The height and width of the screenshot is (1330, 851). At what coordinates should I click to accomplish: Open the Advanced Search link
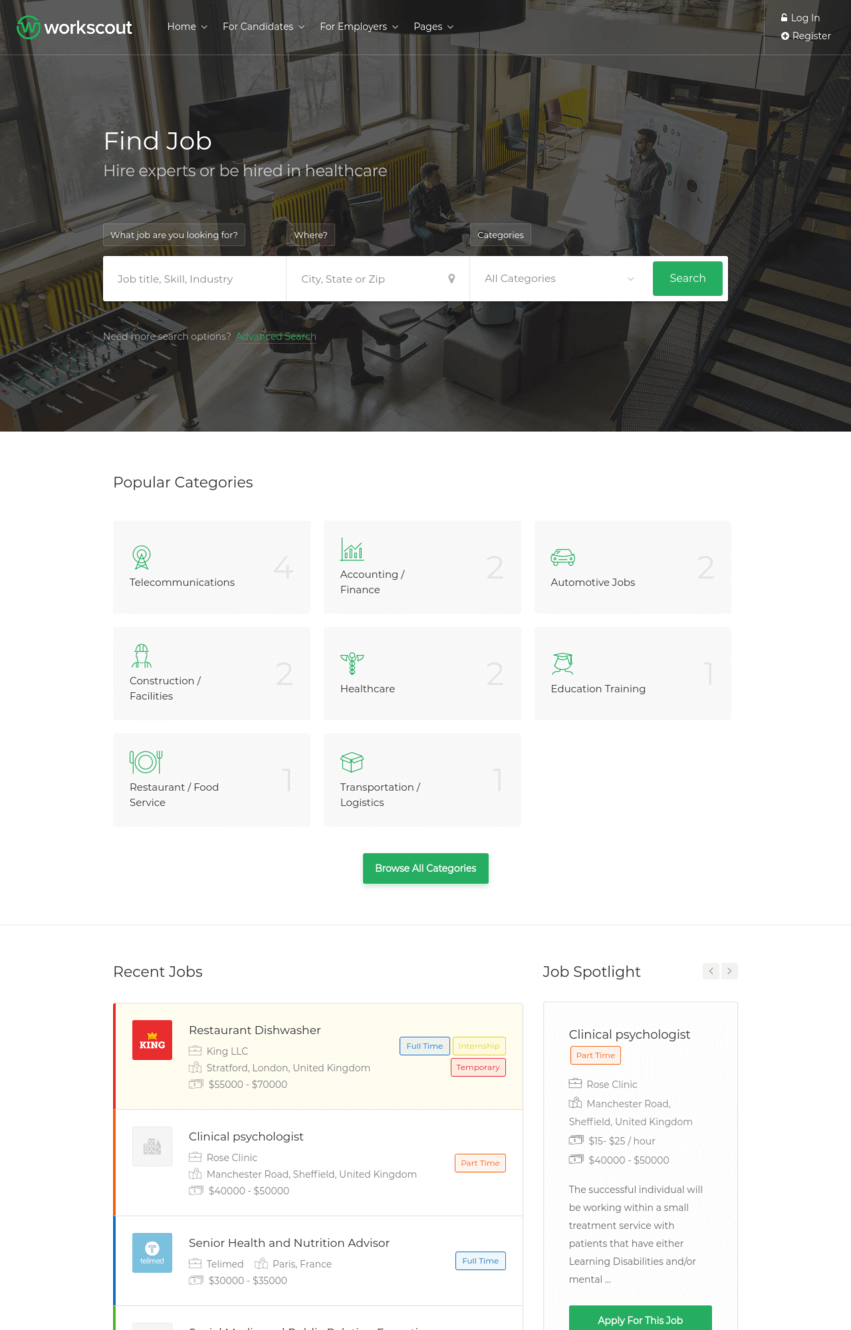pyautogui.click(x=276, y=337)
